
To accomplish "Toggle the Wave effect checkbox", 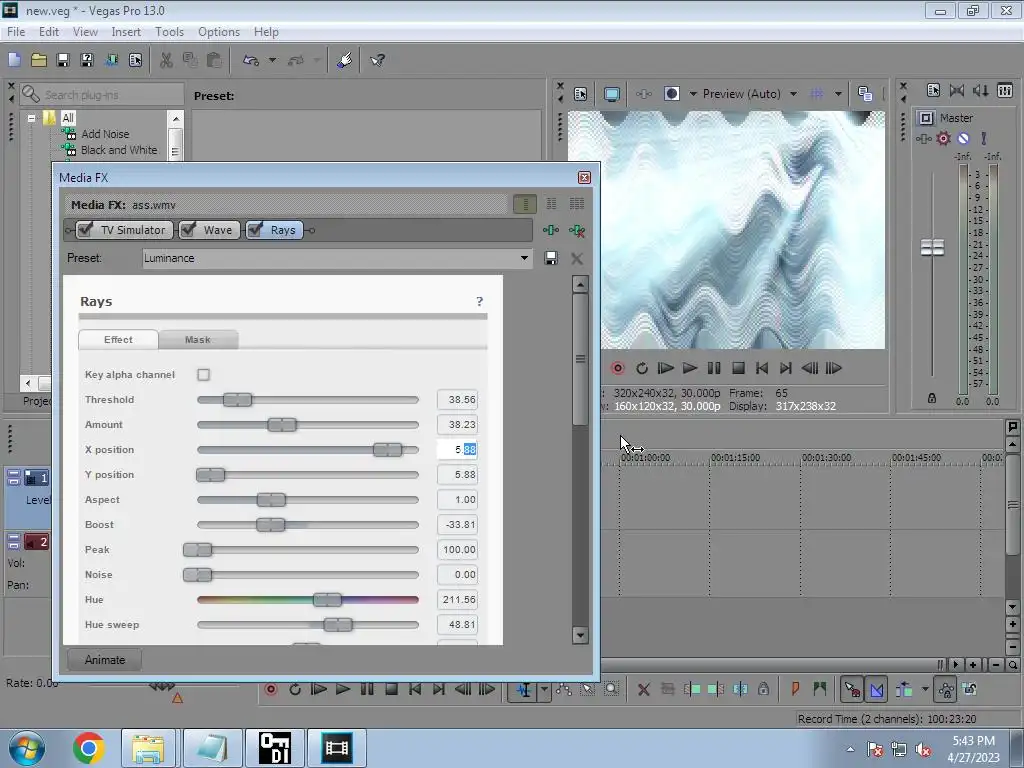I will pos(189,229).
